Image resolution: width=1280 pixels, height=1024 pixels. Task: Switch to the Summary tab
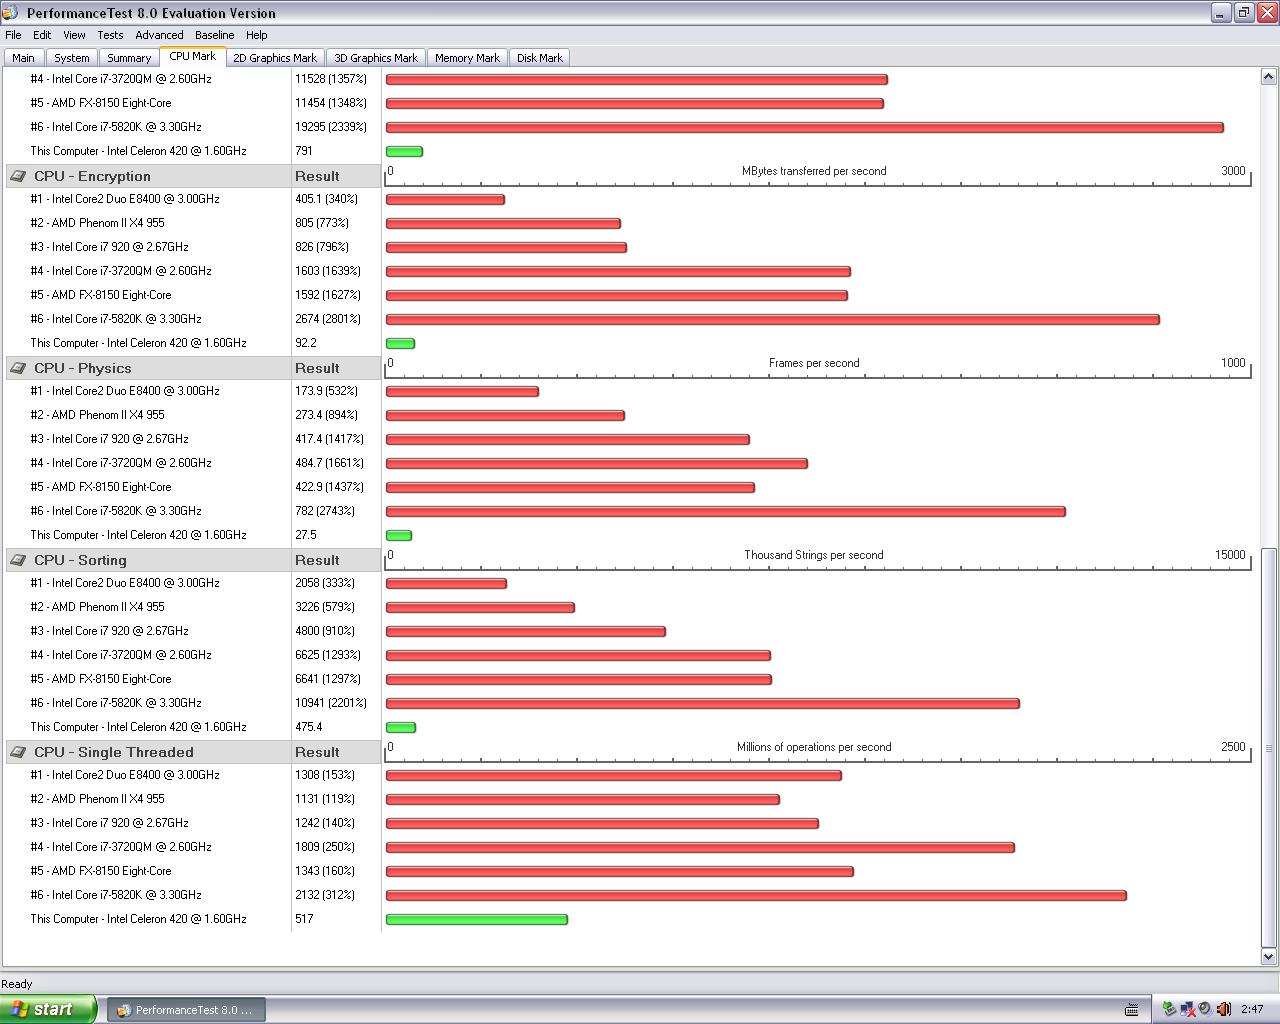tap(129, 58)
